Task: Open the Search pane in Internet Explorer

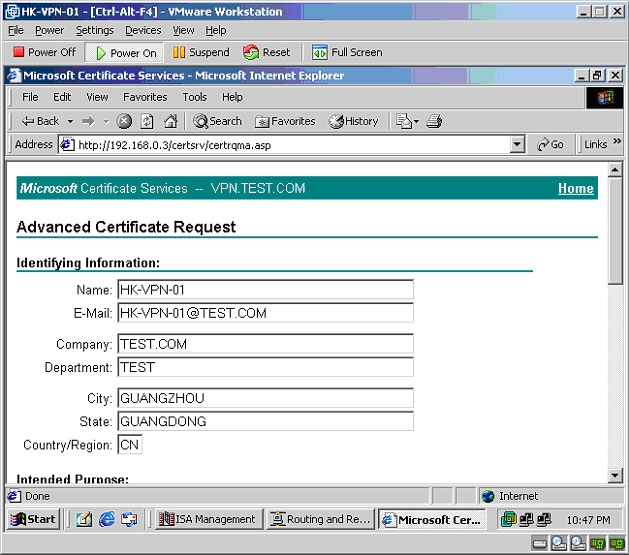Action: pyautogui.click(x=217, y=121)
